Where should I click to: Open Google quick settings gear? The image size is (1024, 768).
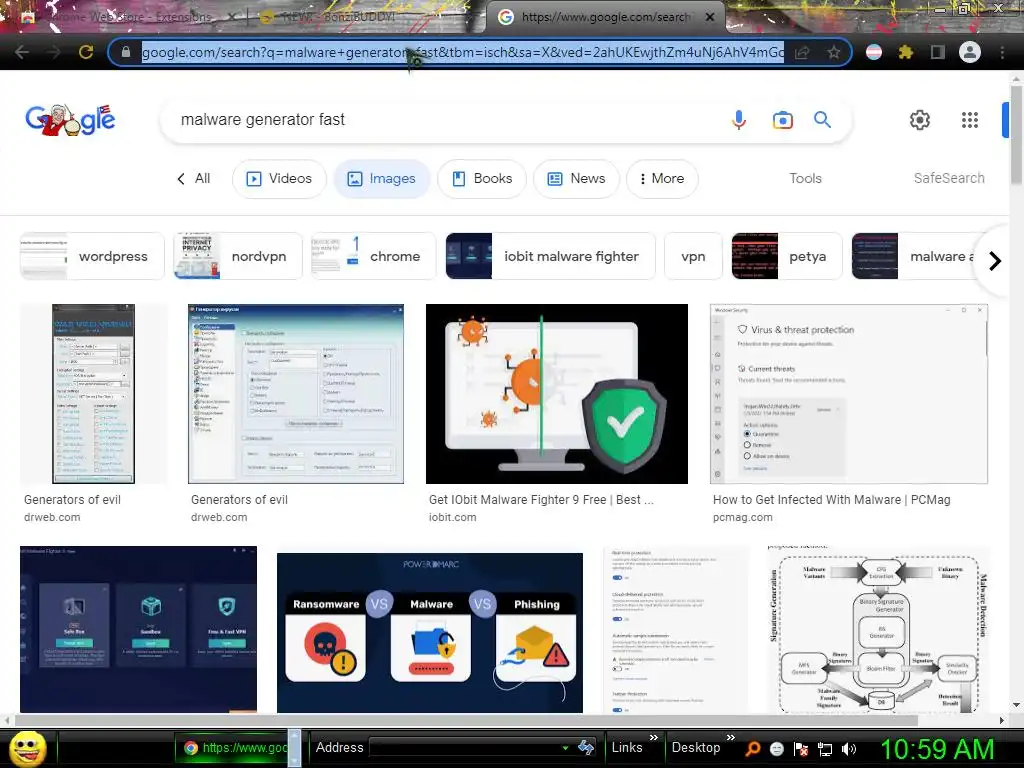click(x=920, y=120)
